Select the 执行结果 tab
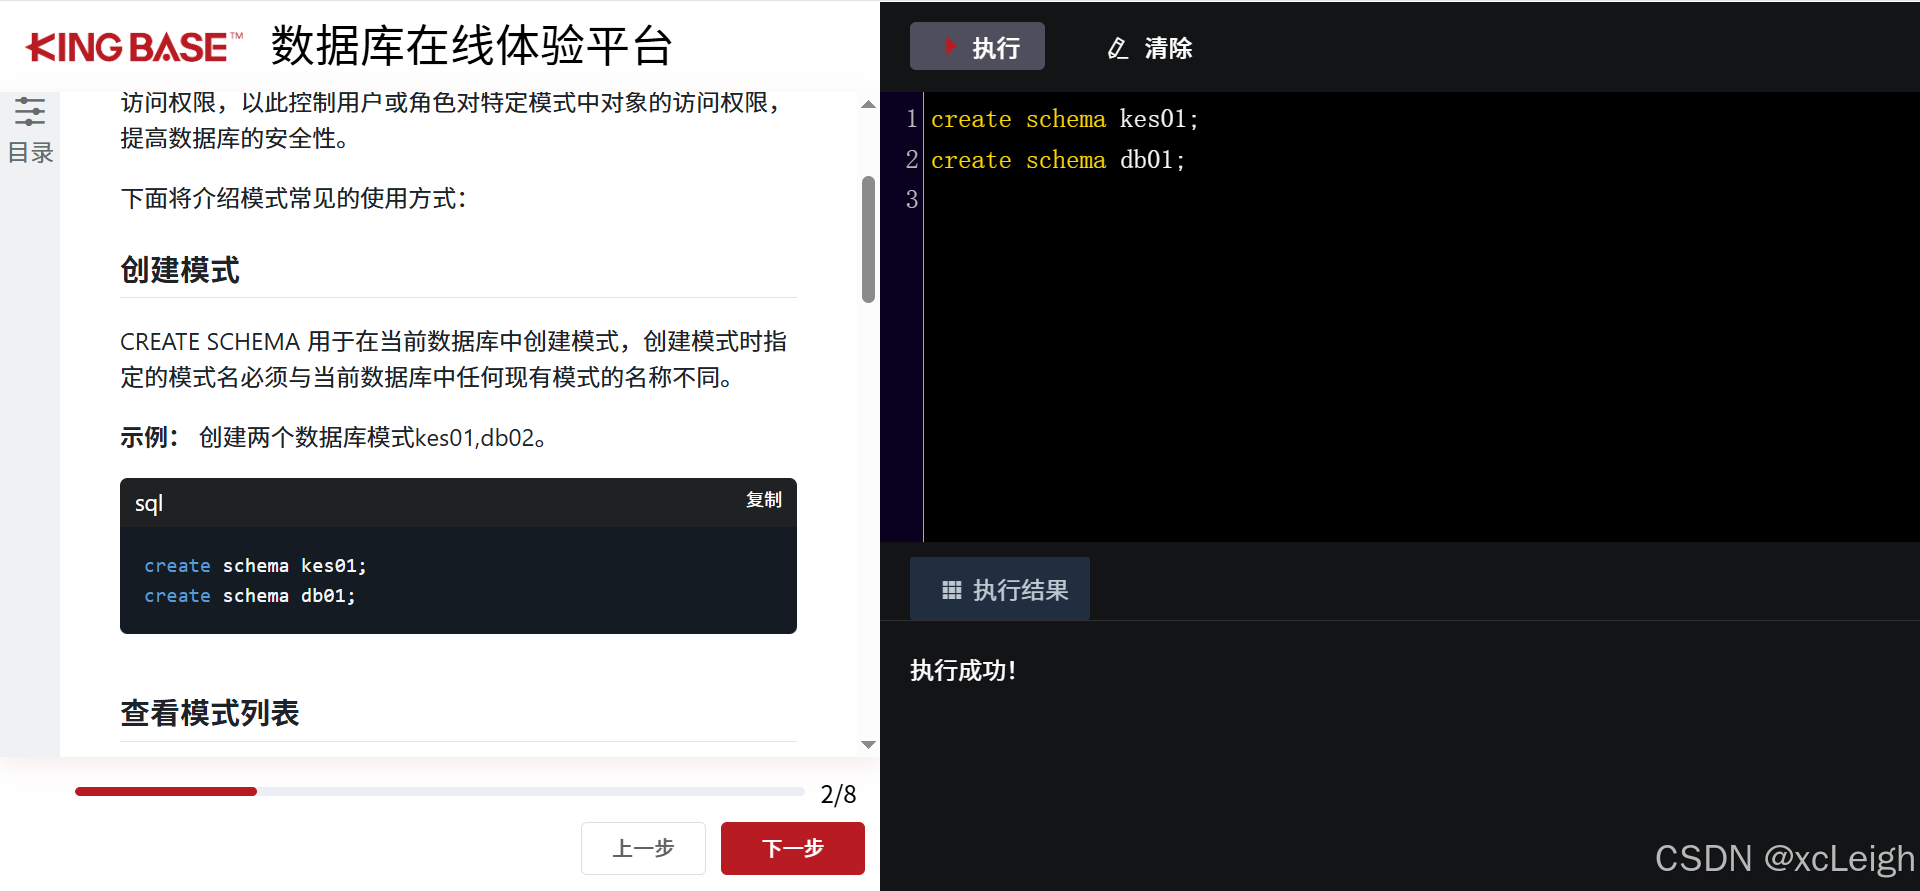Viewport: 1920px width, 891px height. pos(1000,589)
